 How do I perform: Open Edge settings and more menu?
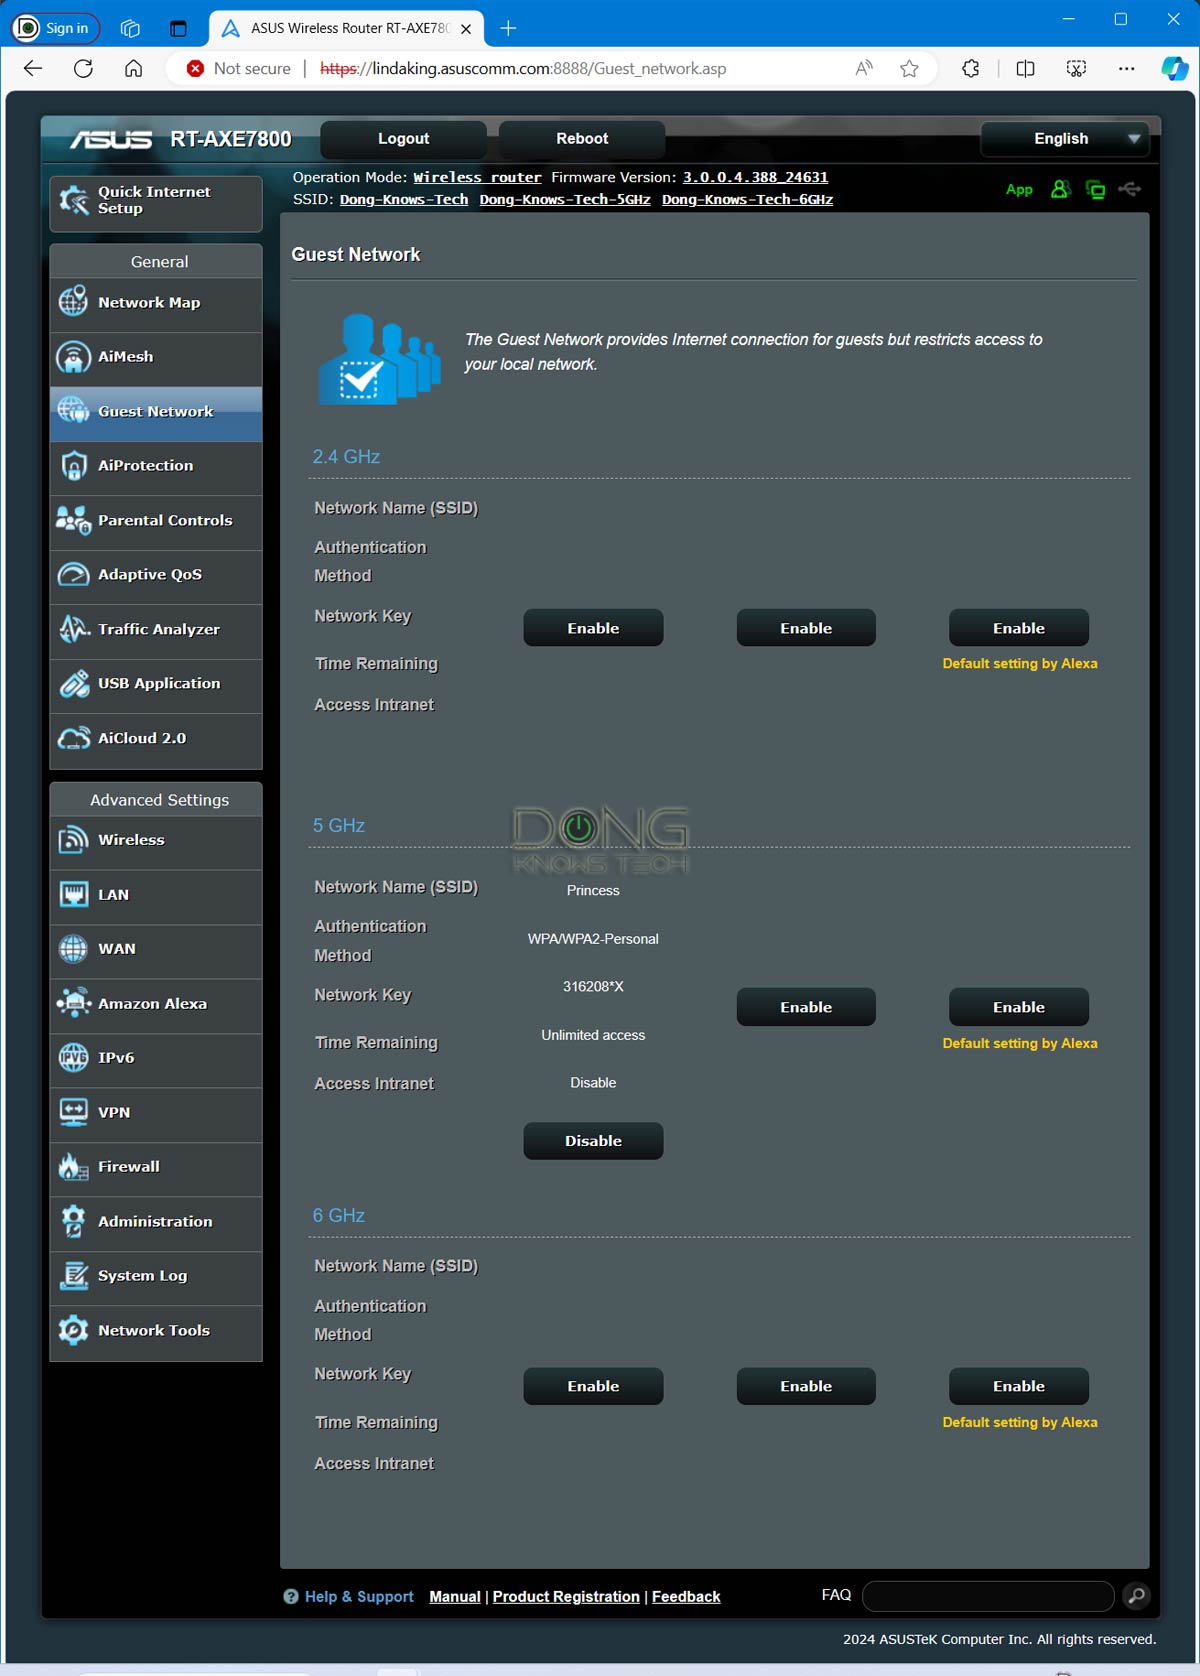click(1126, 68)
